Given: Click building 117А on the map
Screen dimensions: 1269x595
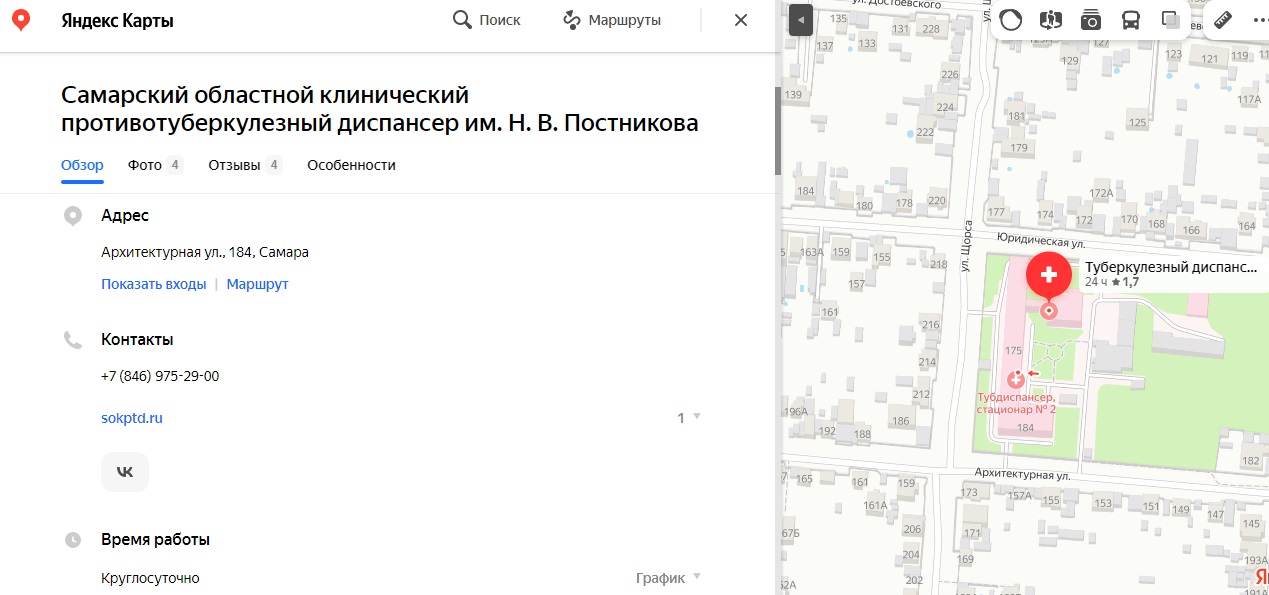Looking at the screenshot, I should pyautogui.click(x=1250, y=100).
